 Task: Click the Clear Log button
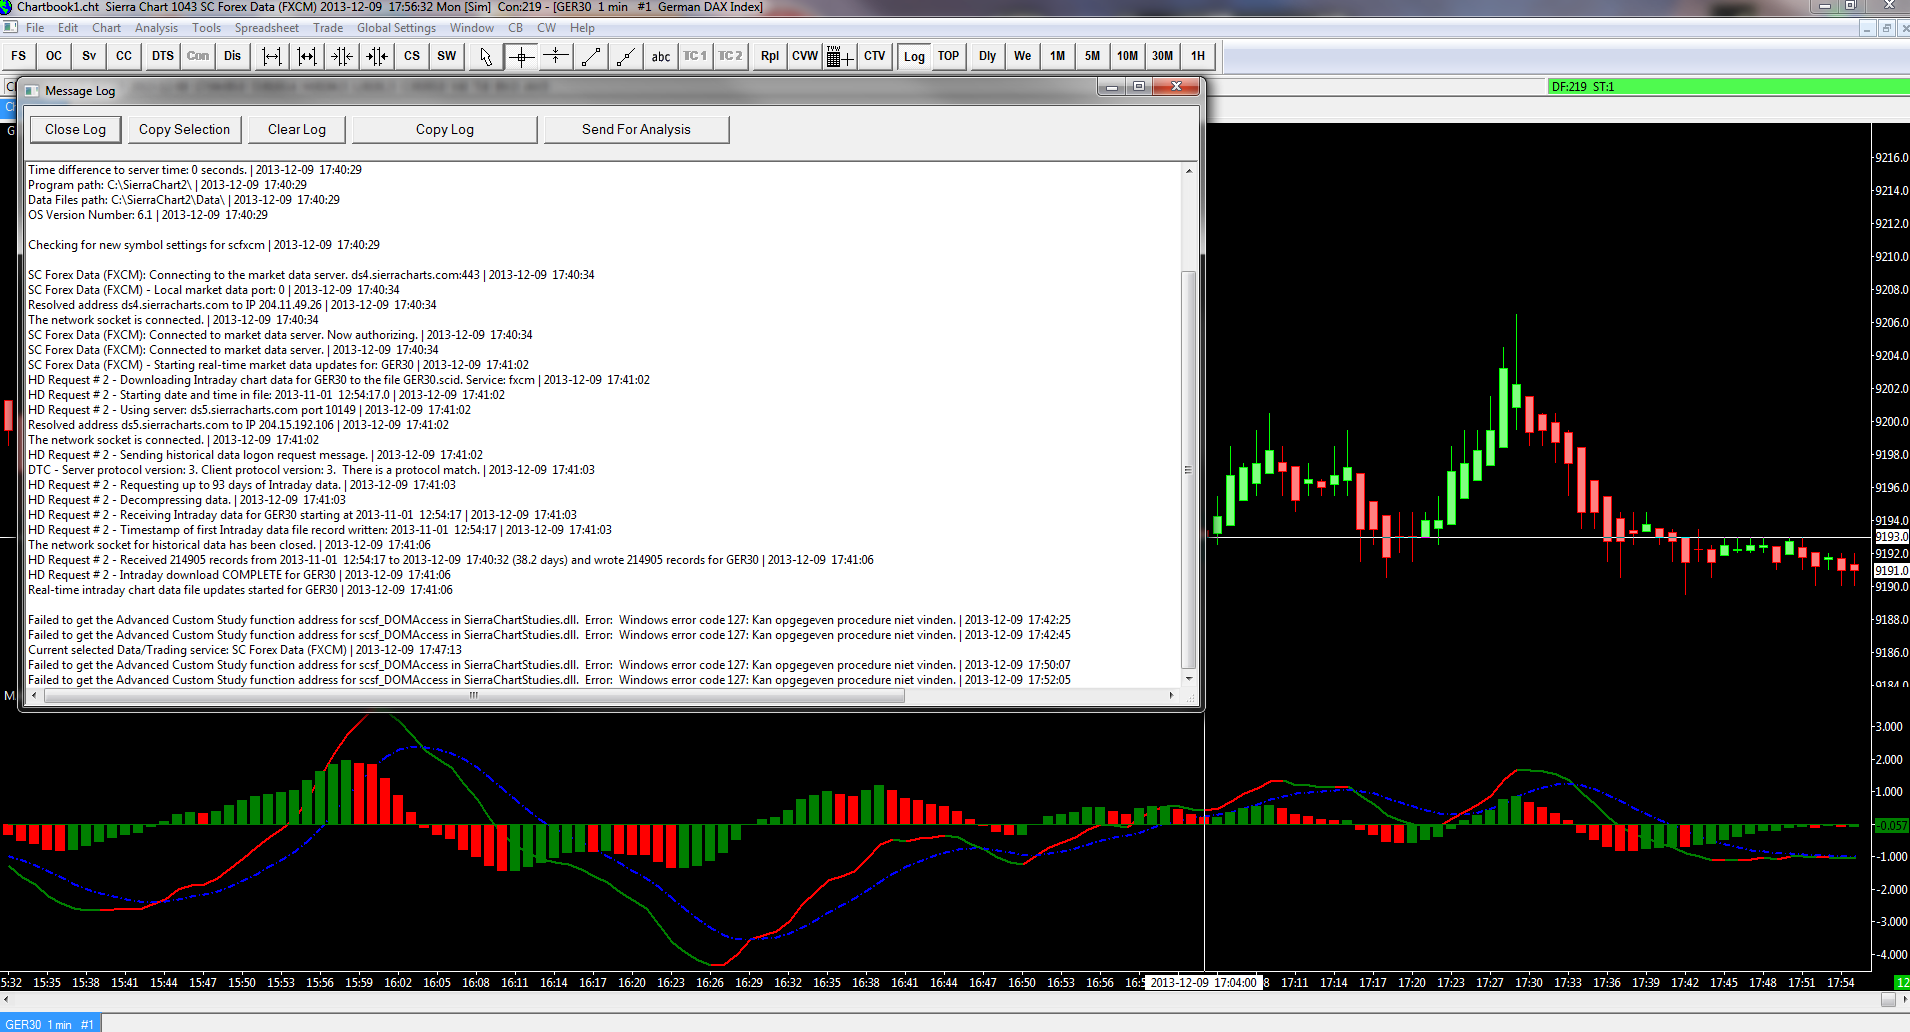pos(297,130)
